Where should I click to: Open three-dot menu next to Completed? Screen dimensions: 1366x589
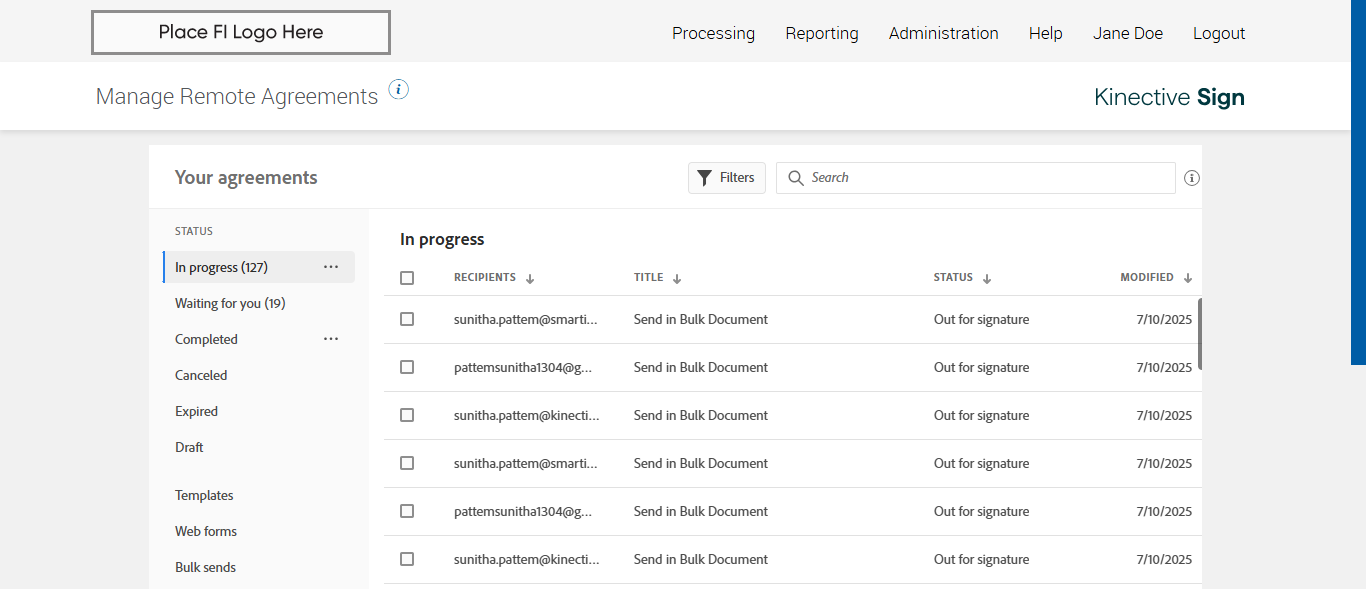coord(331,339)
